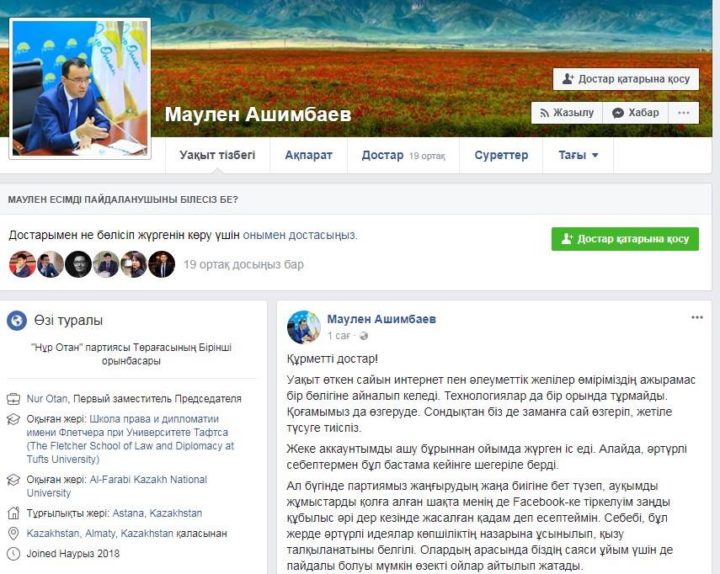Click the globe icon beside Өзі туралы

17,320
